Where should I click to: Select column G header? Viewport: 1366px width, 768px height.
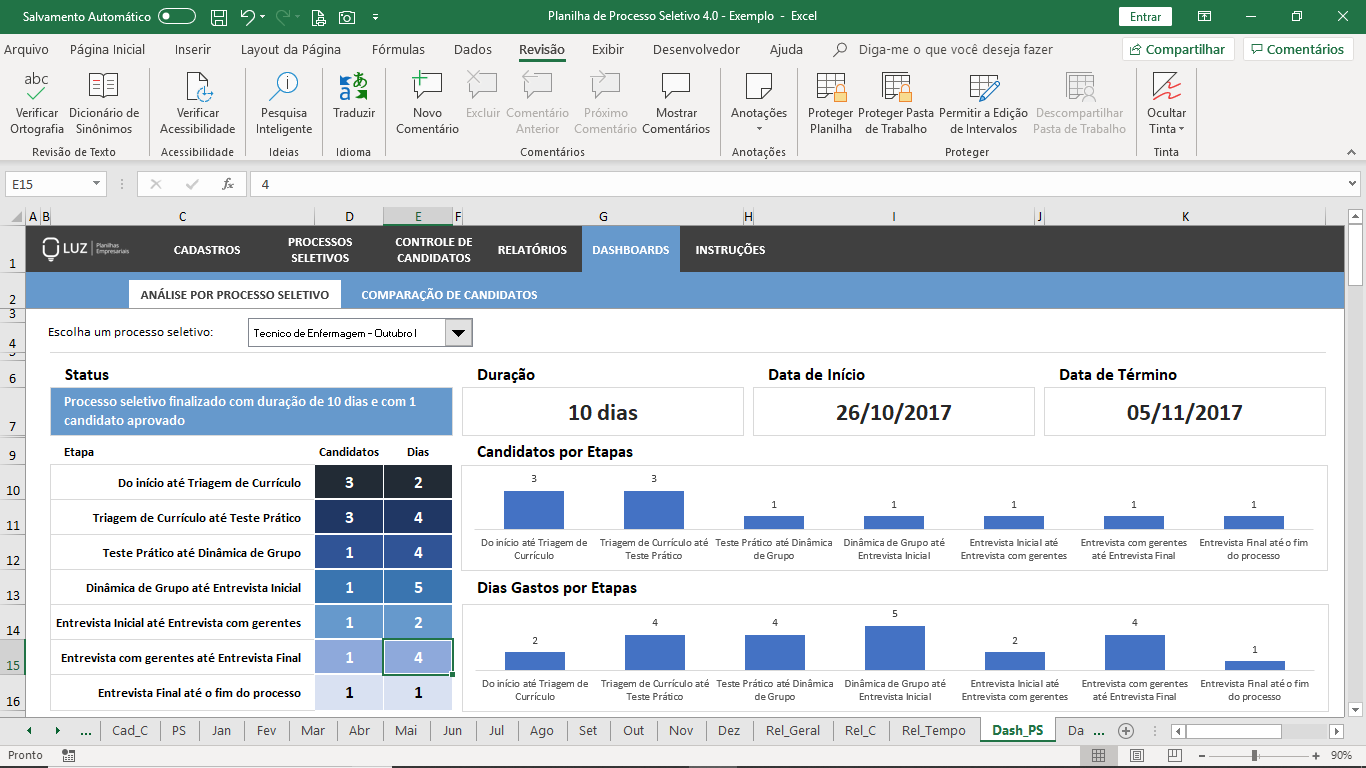[603, 216]
